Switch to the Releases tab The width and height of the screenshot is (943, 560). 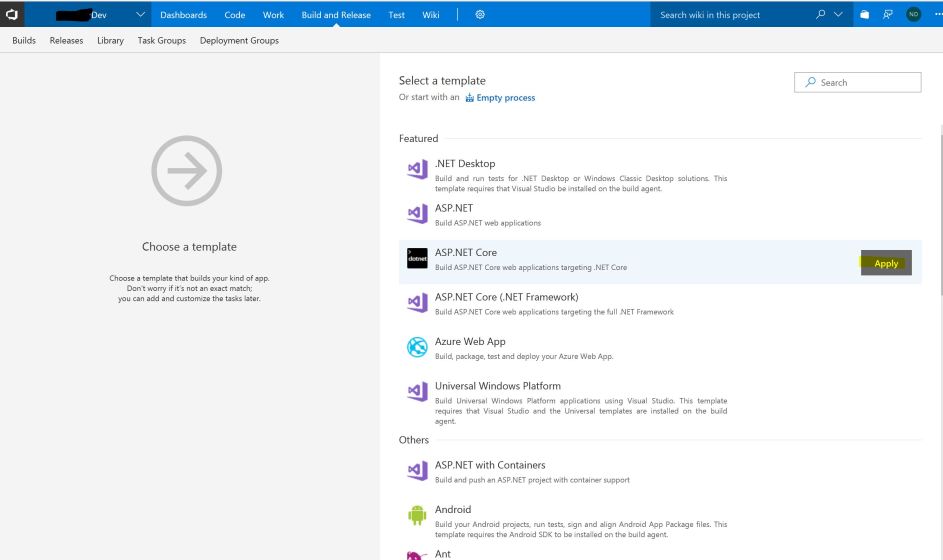tap(67, 41)
